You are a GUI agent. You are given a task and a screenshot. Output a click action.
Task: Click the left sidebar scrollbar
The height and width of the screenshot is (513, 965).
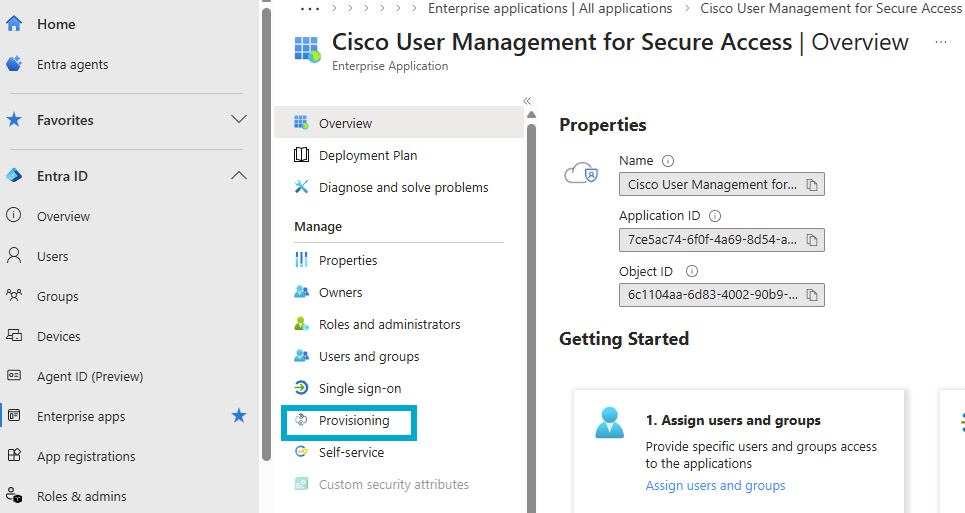266,234
